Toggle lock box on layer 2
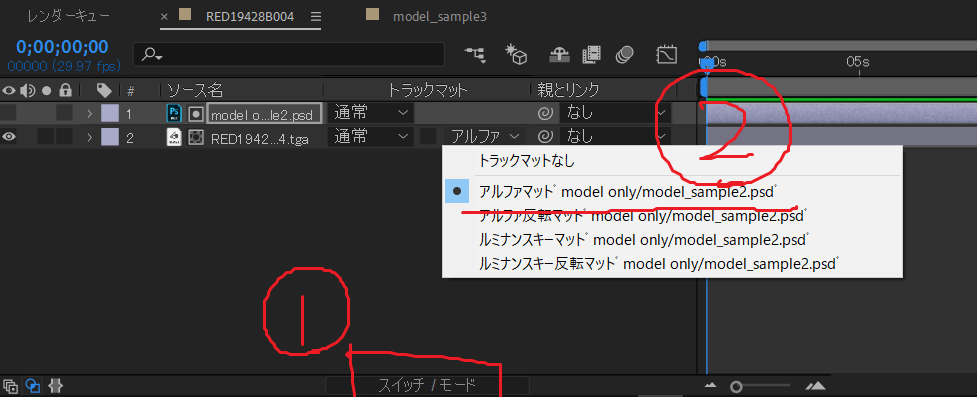The image size is (977, 397). coord(65,136)
